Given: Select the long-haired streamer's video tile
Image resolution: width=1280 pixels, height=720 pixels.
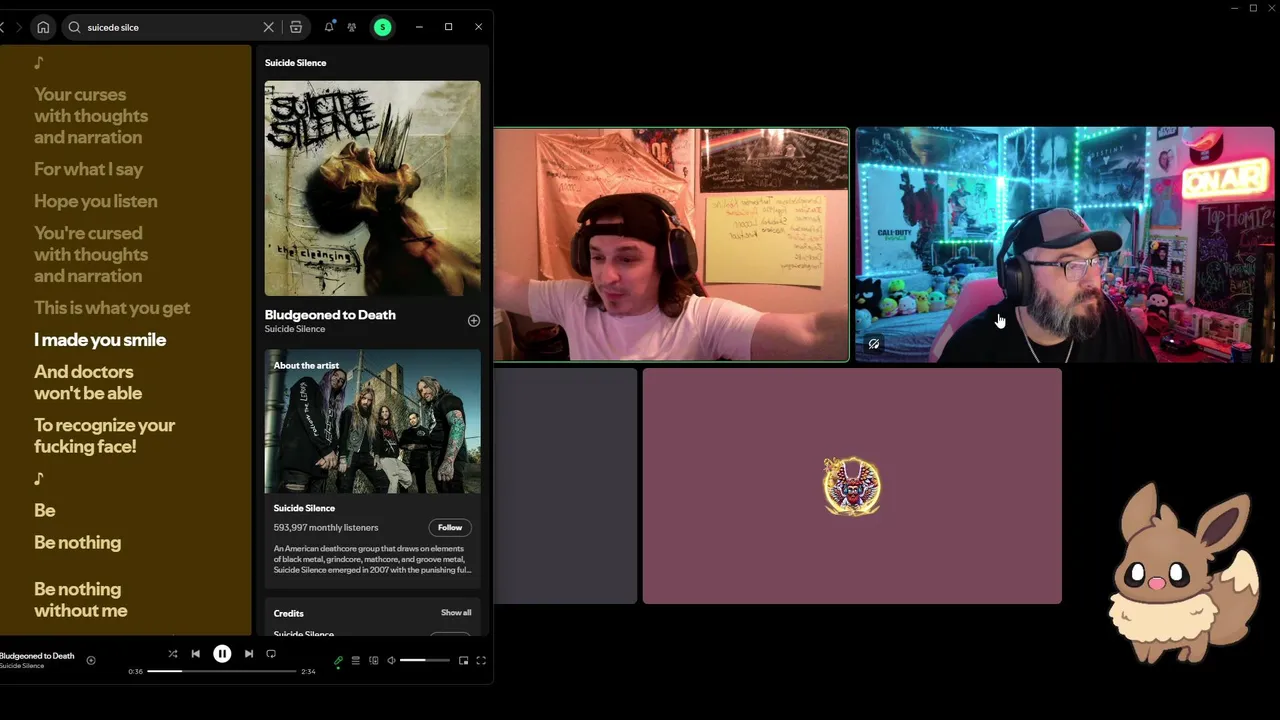Looking at the screenshot, I should (x=671, y=244).
